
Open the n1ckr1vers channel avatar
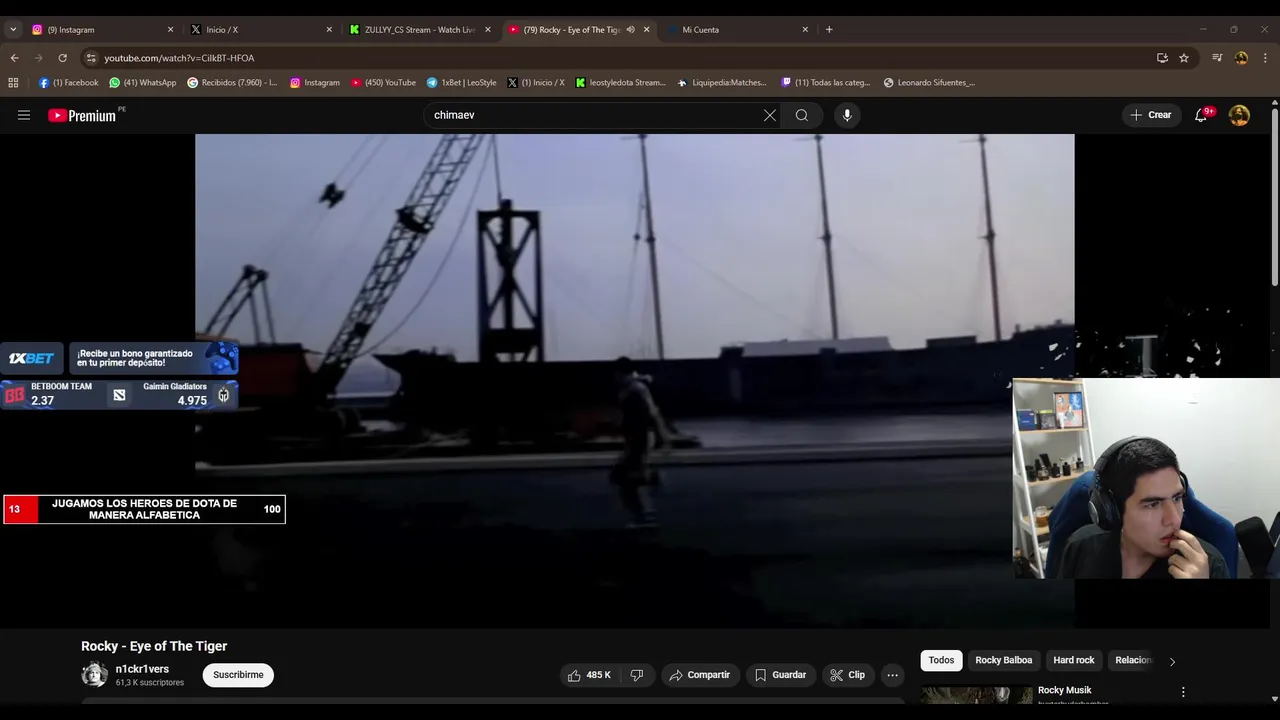click(94, 675)
